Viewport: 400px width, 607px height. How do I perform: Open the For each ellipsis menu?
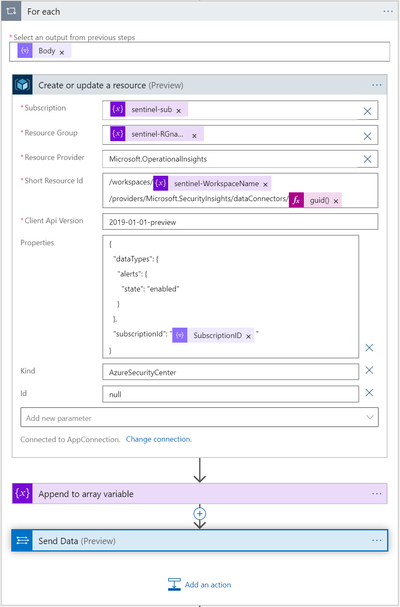[x=388, y=12]
